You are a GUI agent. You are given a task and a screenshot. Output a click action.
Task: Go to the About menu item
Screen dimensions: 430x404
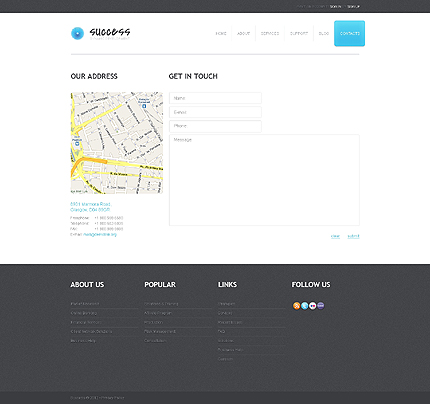[x=243, y=34]
